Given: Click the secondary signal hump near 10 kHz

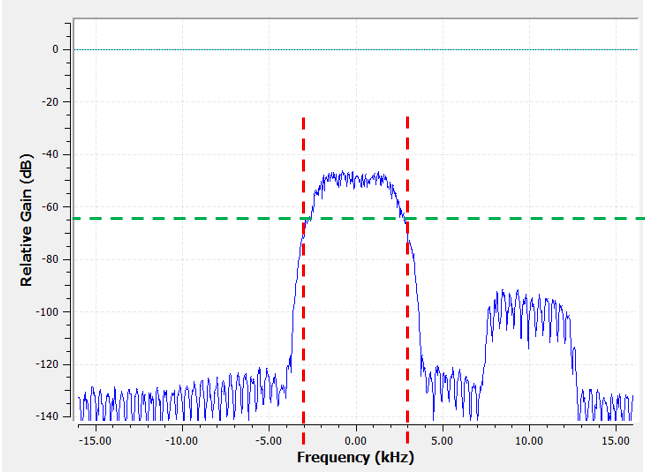Looking at the screenshot, I should click(528, 310).
